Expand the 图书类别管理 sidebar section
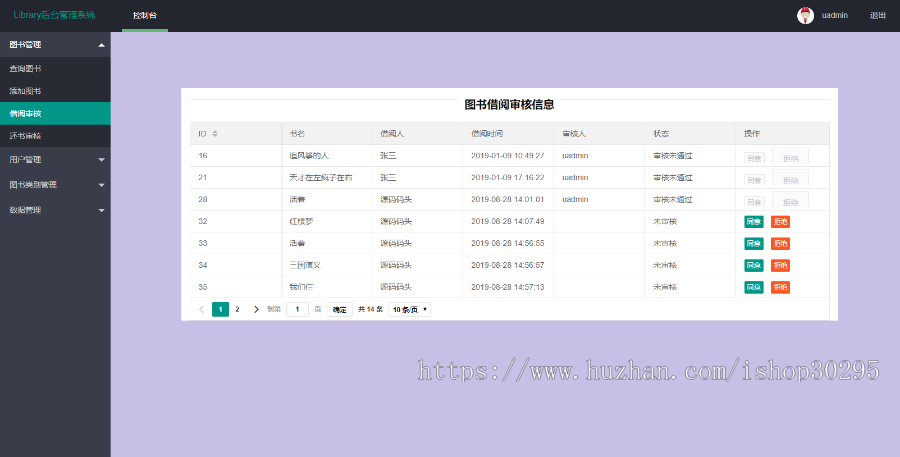The height and width of the screenshot is (457, 900). [55, 185]
